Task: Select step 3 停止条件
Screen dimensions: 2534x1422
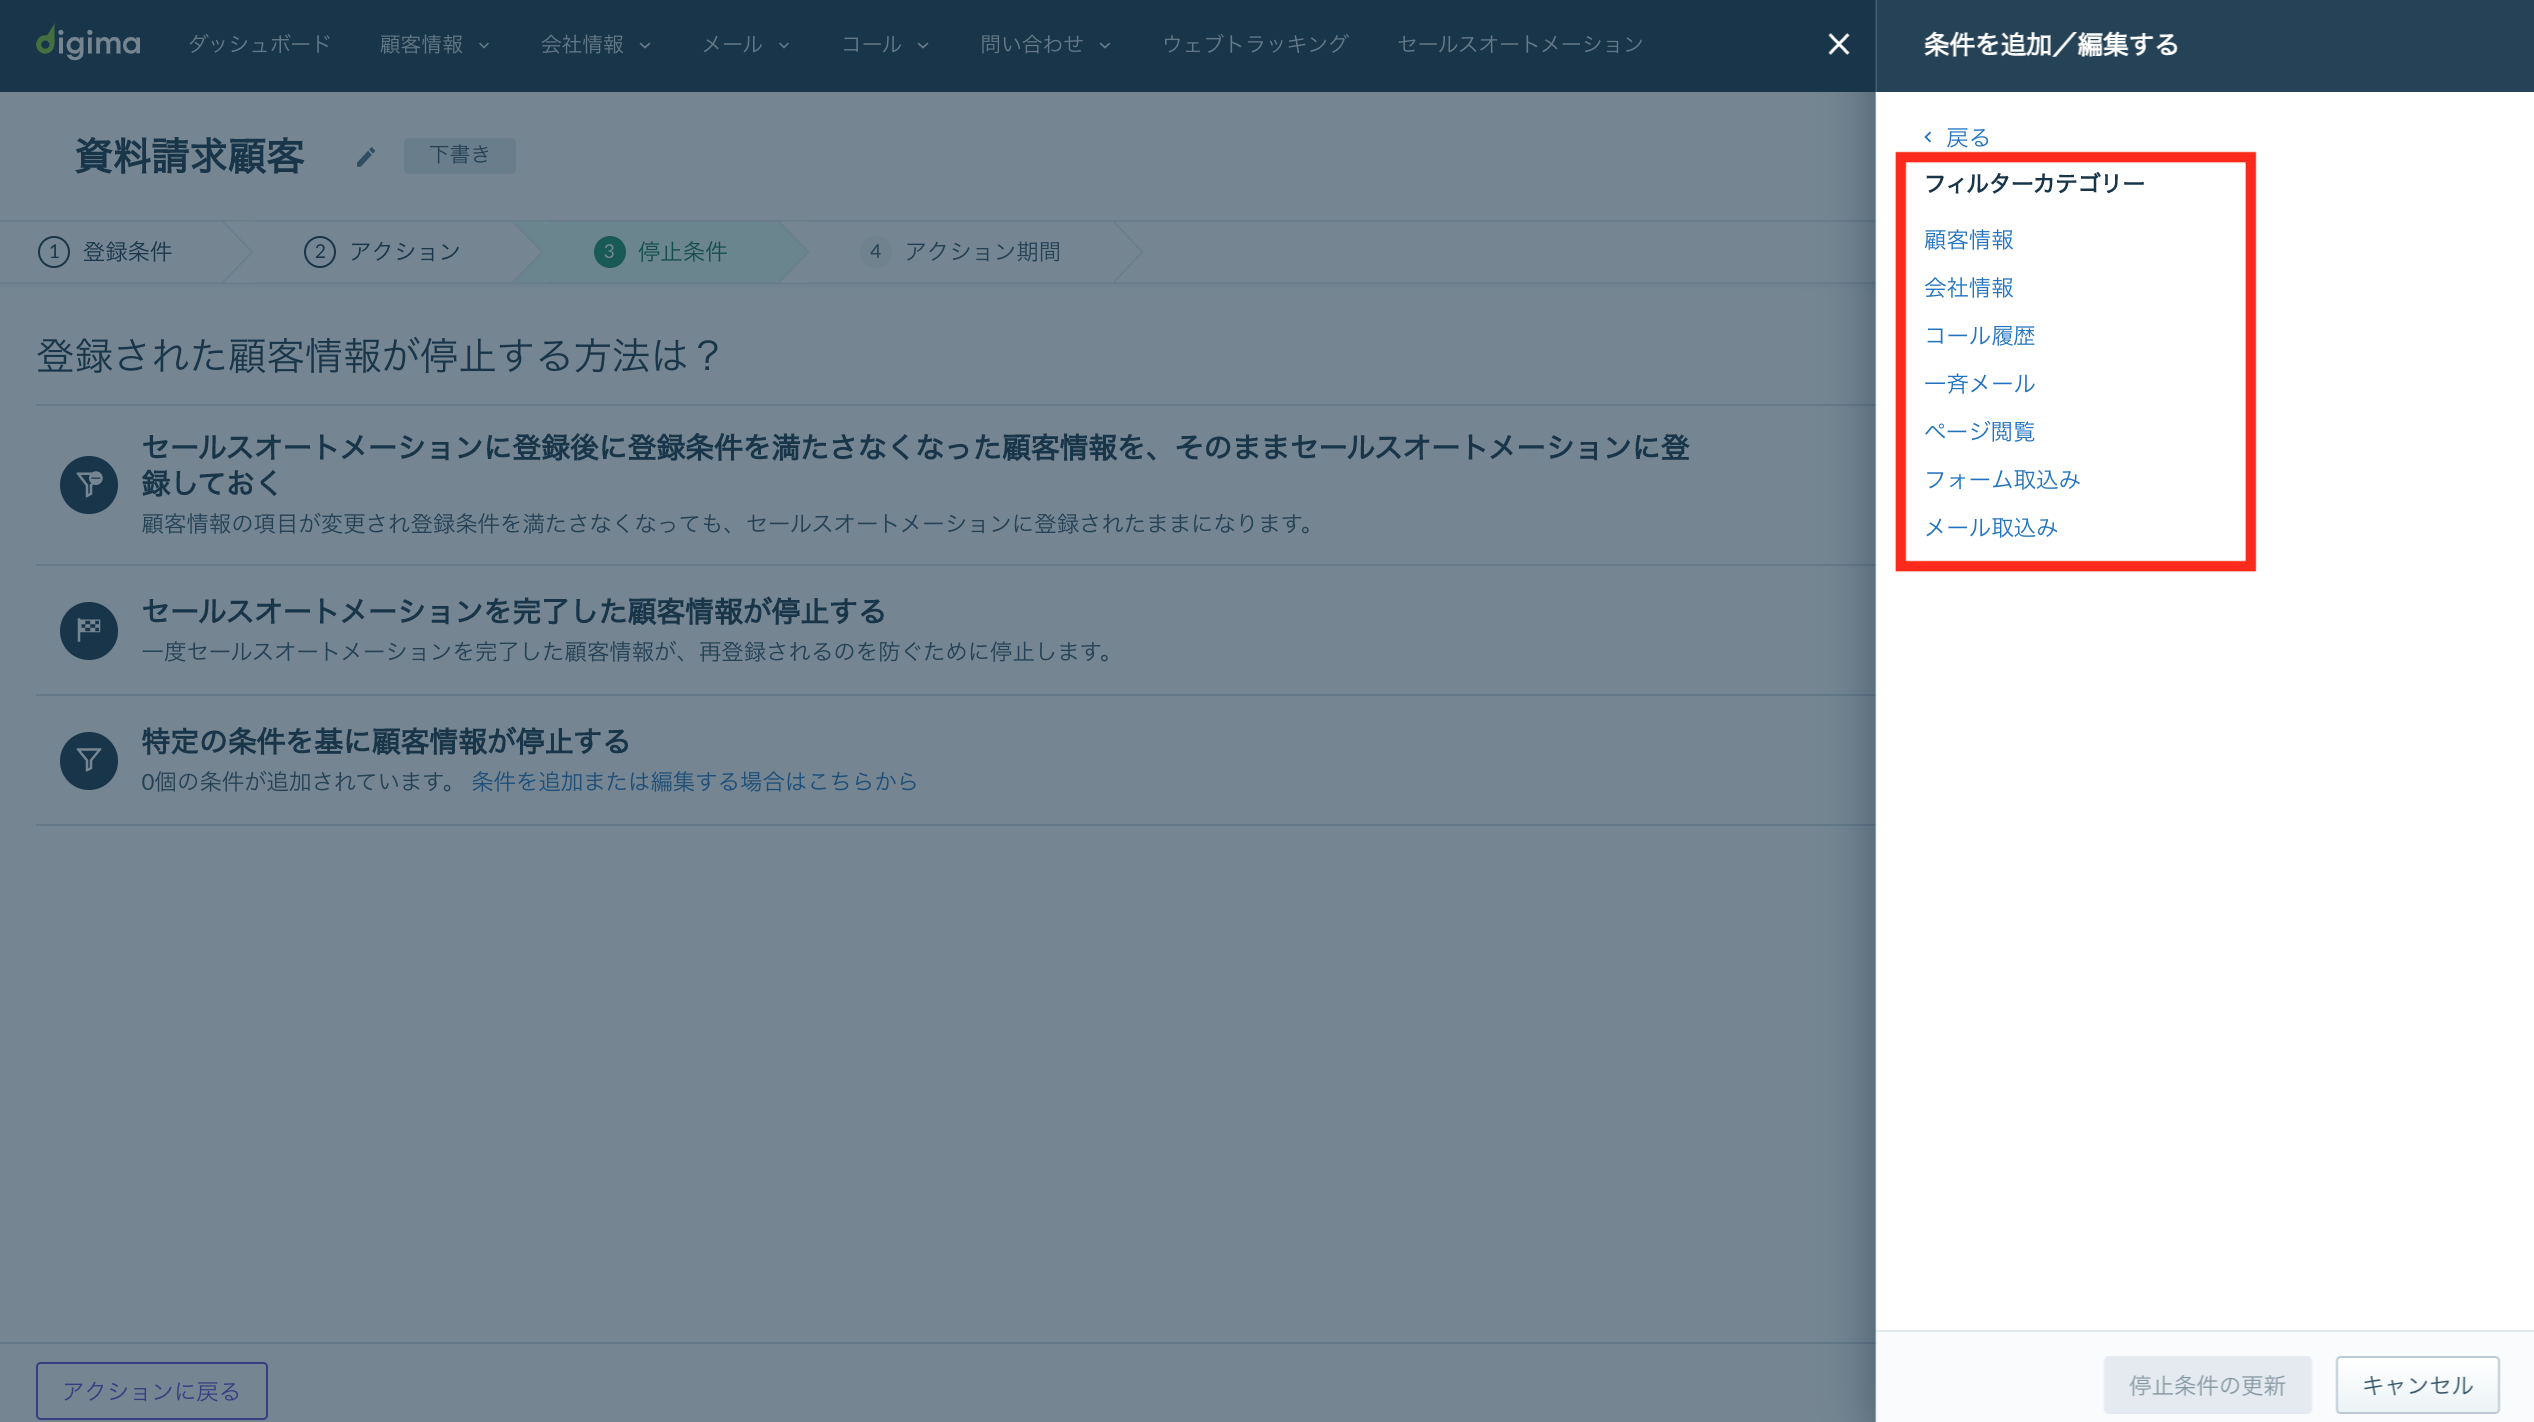Action: tap(661, 251)
